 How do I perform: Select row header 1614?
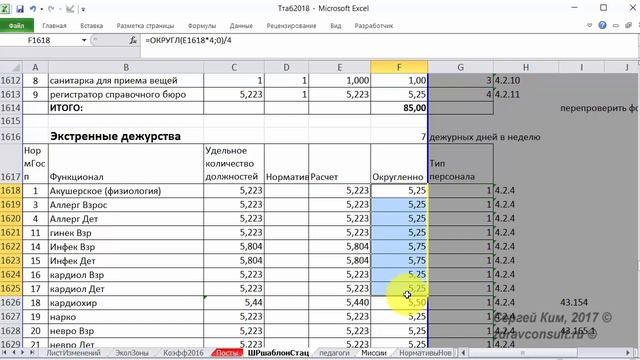[x=11, y=108]
